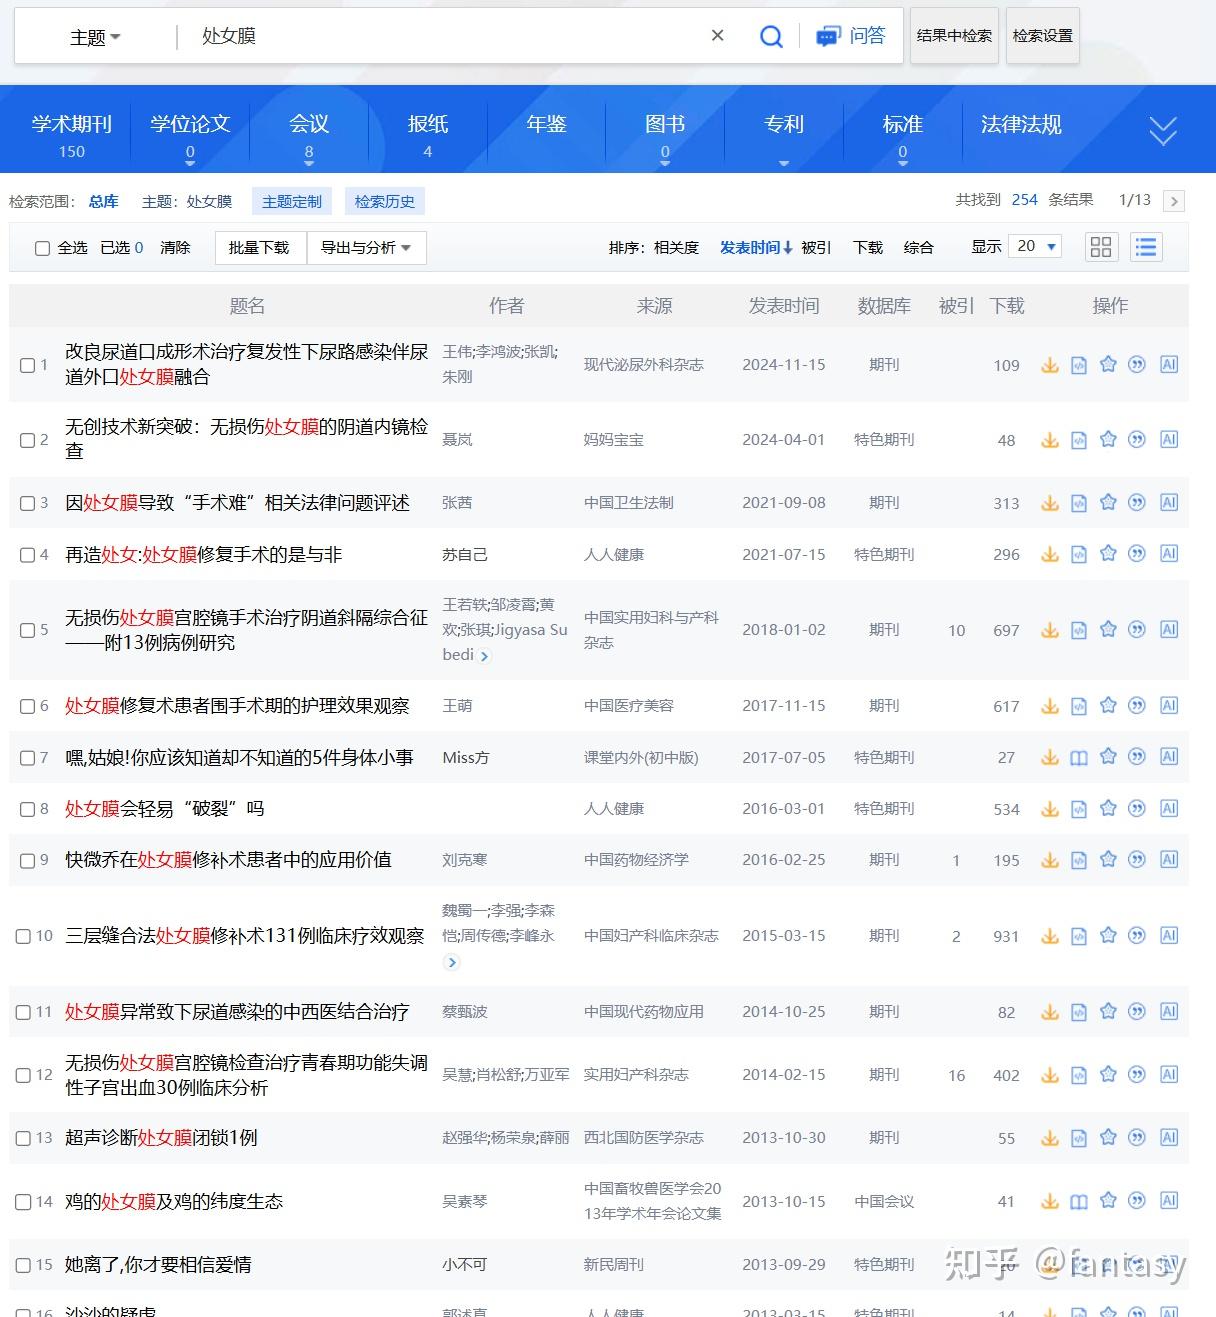This screenshot has width=1216, height=1317.
Task: Download the 现代泌尿外科杂志 article
Action: tap(1050, 365)
